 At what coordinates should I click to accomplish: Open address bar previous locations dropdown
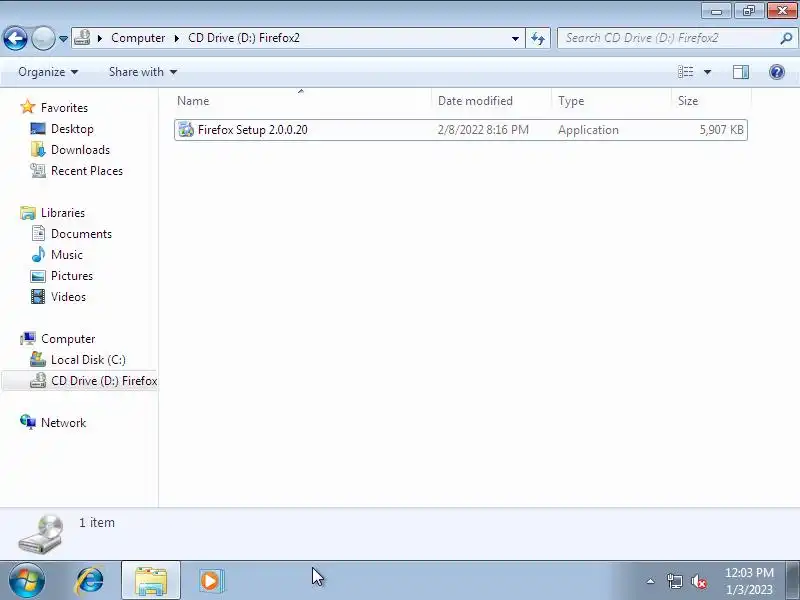[x=515, y=38]
